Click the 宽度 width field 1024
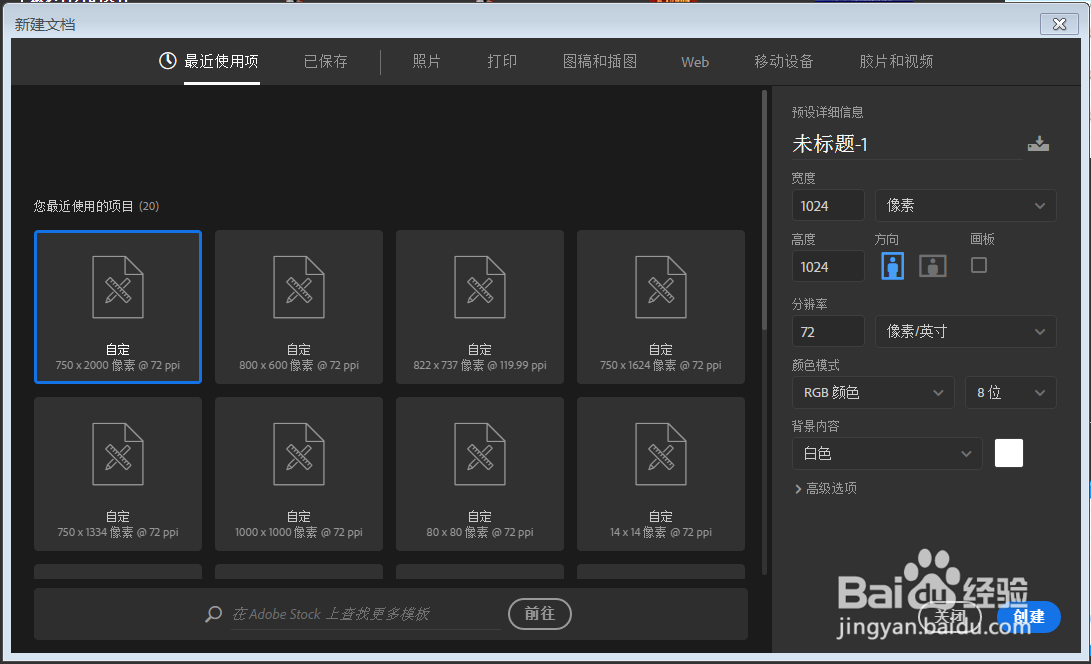 828,205
